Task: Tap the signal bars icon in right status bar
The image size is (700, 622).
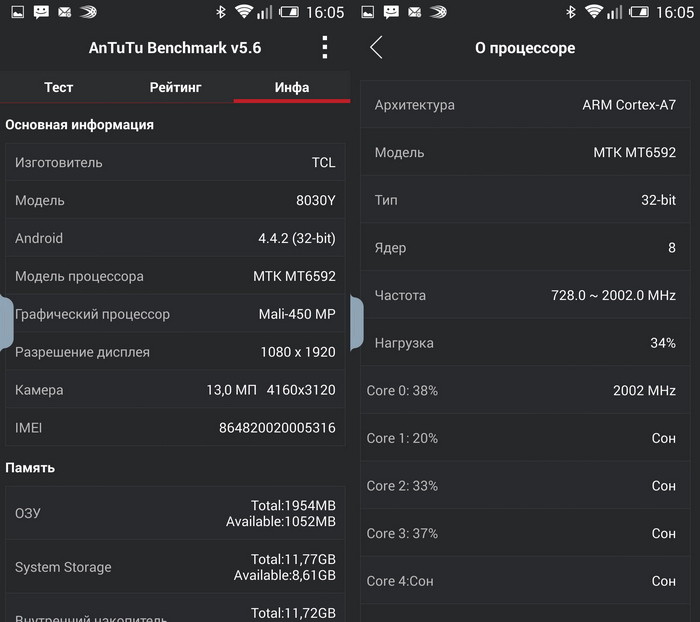Action: tap(614, 12)
